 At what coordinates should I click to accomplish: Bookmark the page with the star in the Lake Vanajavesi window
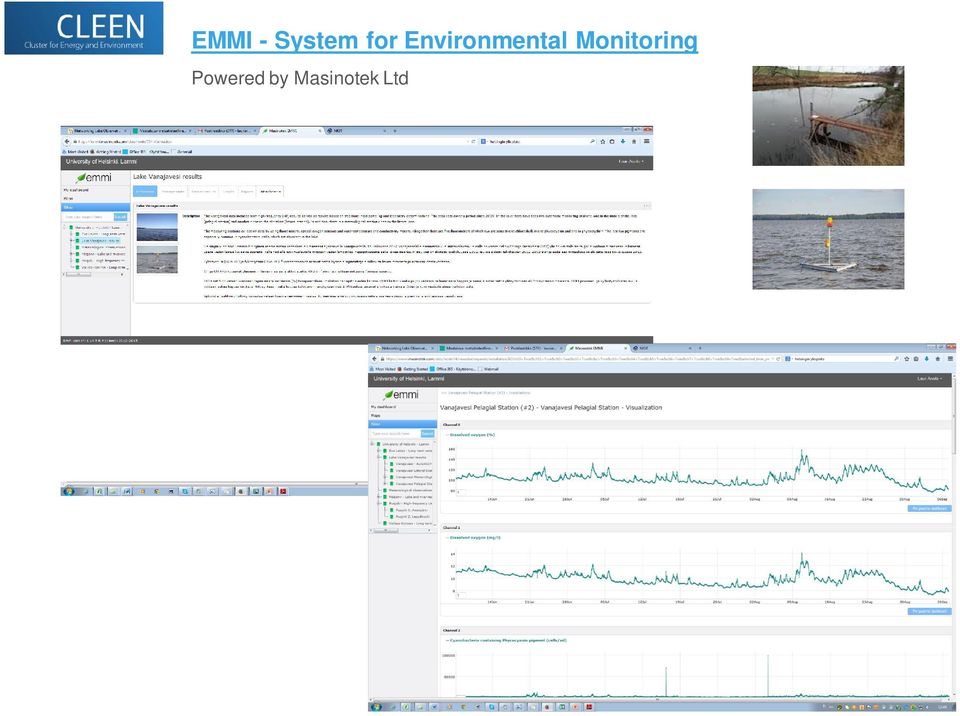pyautogui.click(x=602, y=141)
